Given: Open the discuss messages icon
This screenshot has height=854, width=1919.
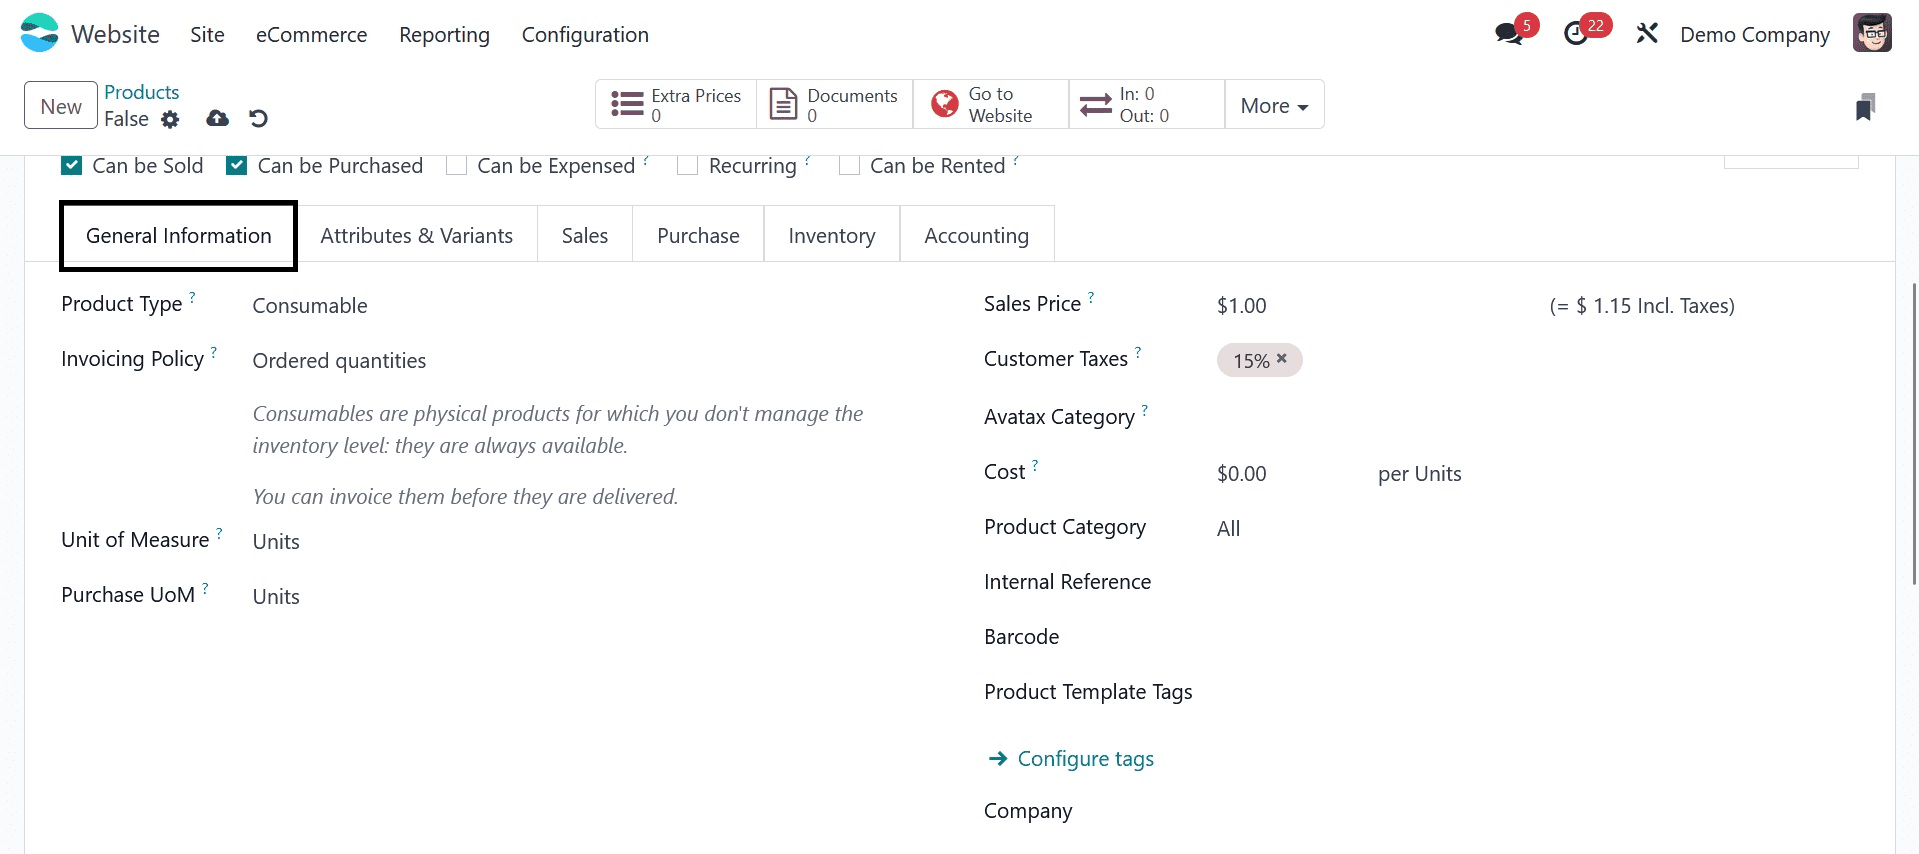Looking at the screenshot, I should point(1509,34).
